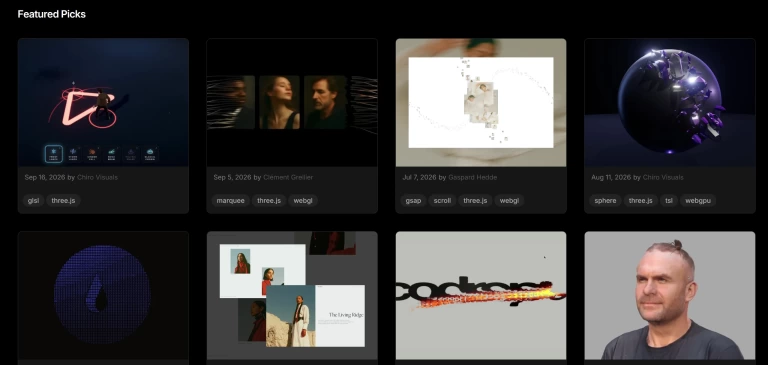Screen dimensions: 768x365
Task: Click the Featured Picks heading
Action: 51,14
